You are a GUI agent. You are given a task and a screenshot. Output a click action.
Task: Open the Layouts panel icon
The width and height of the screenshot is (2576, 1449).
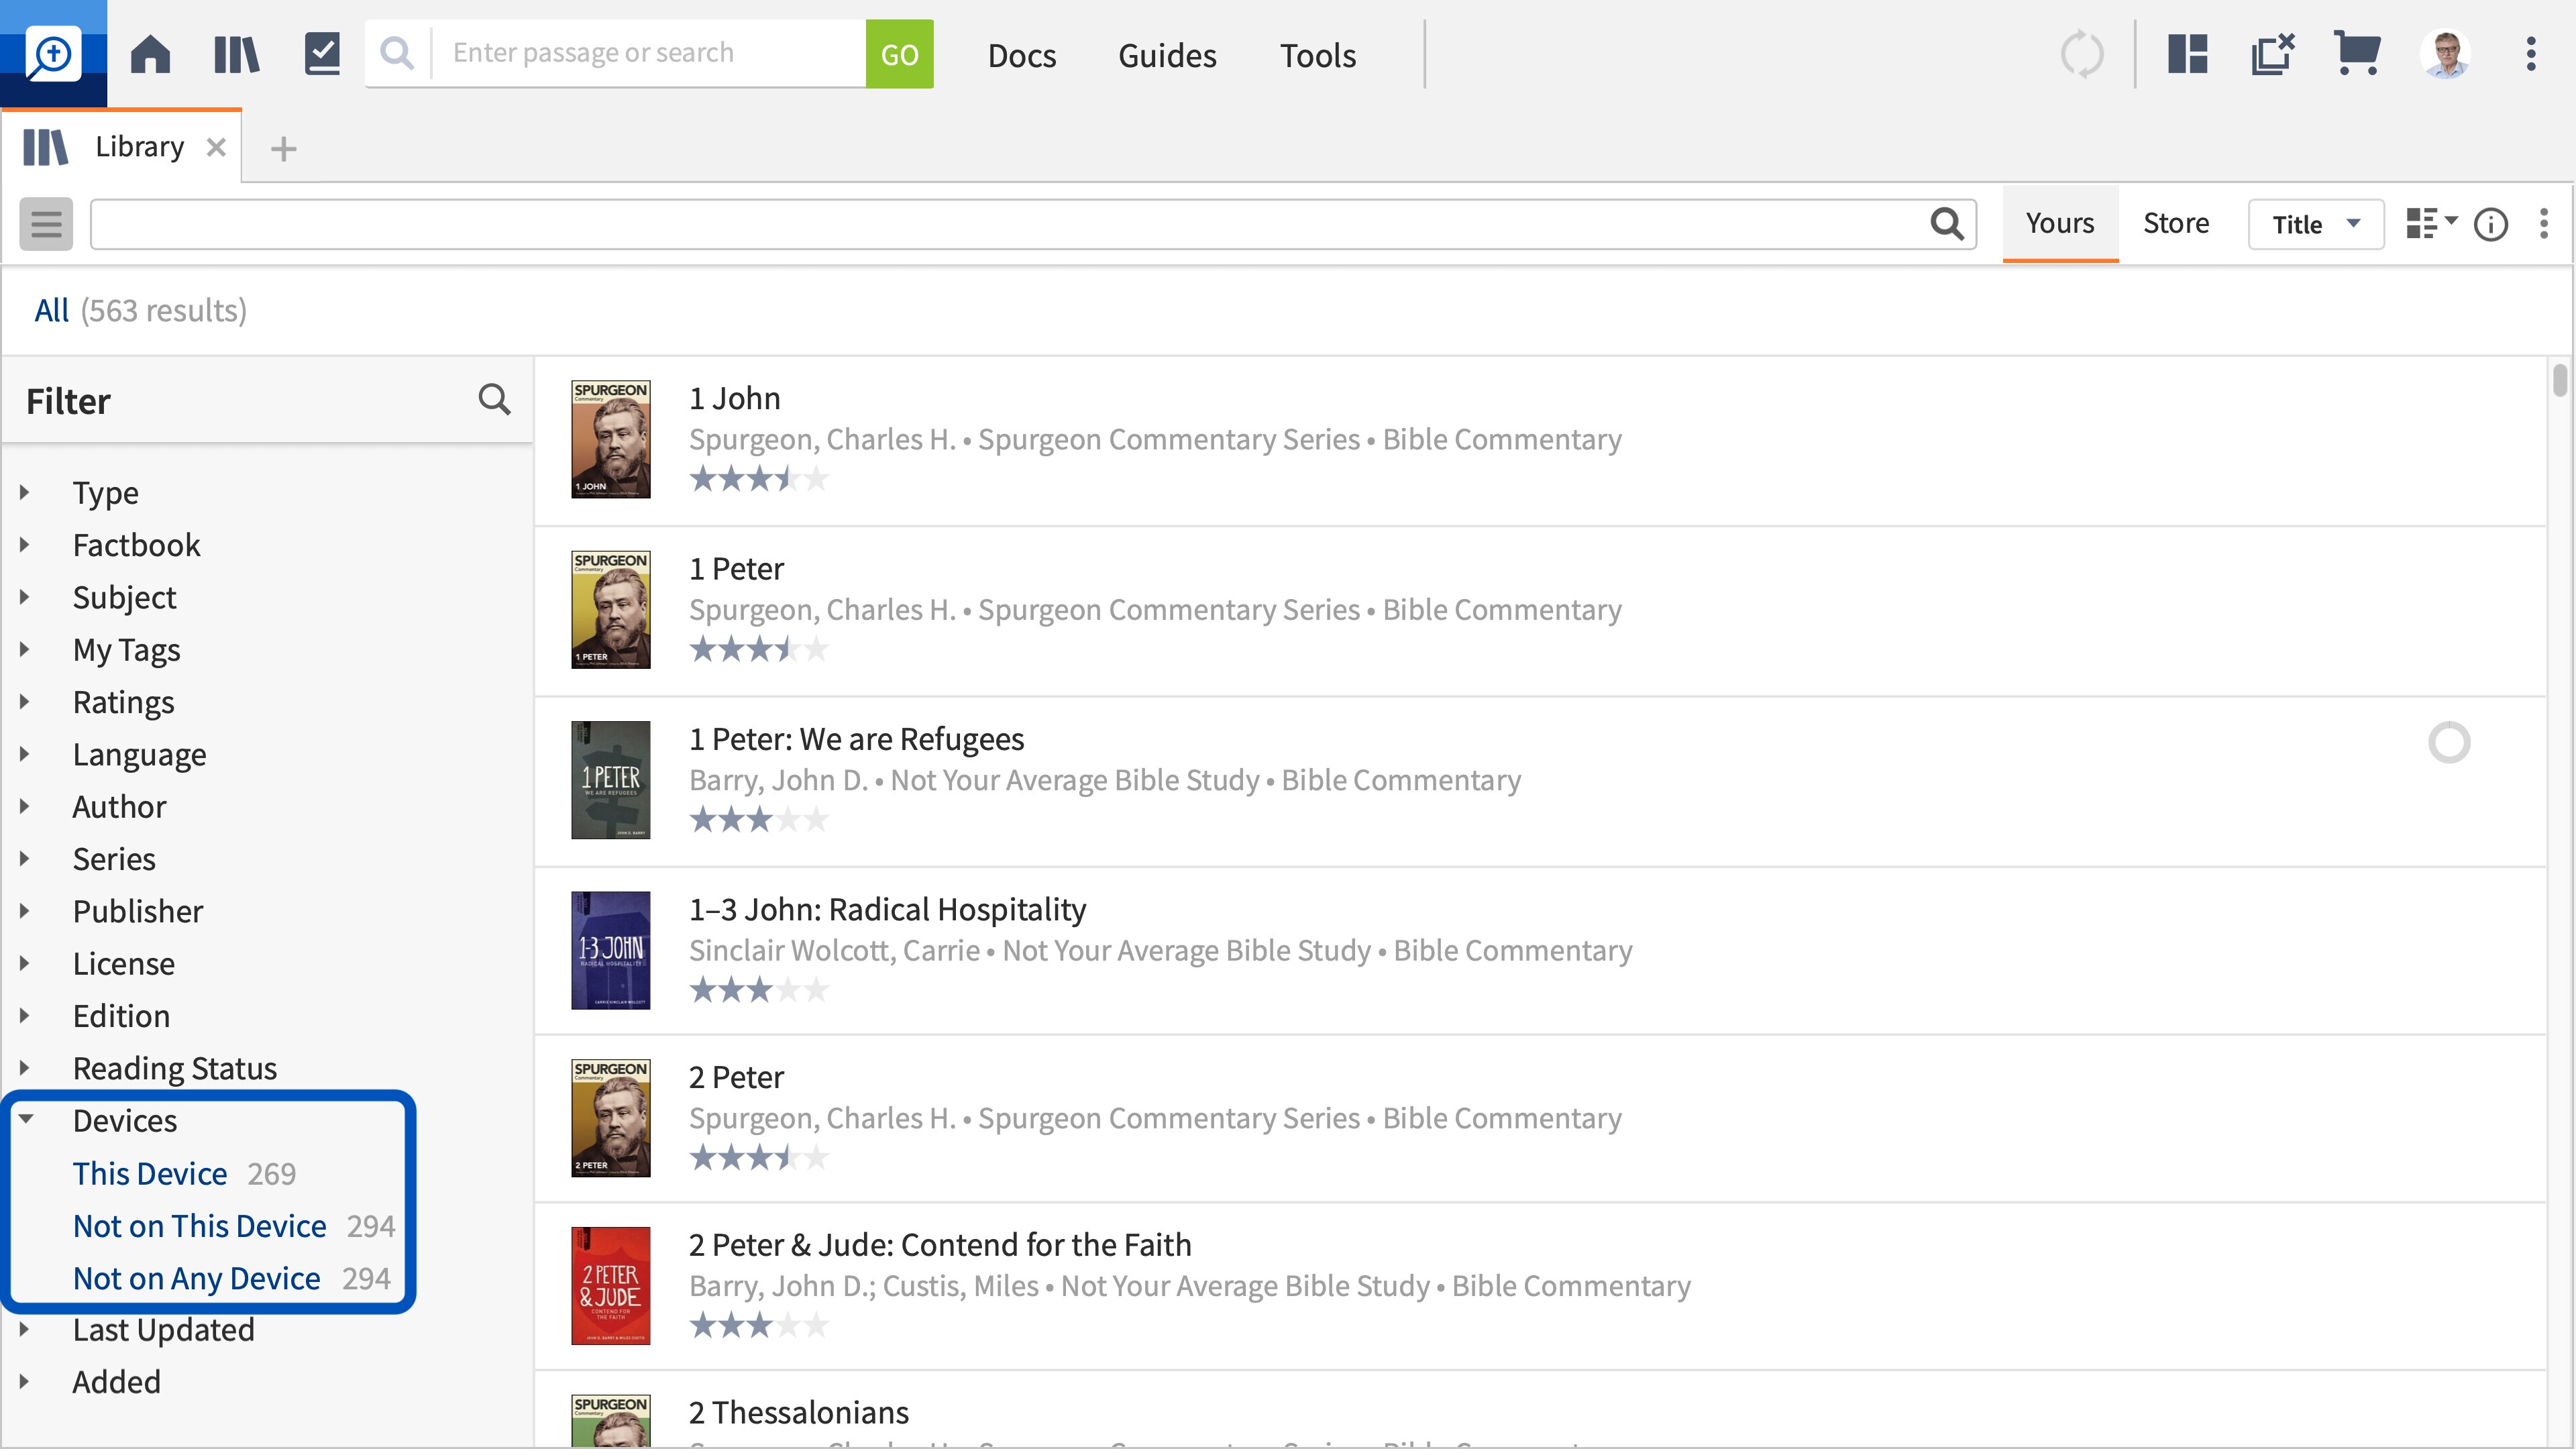(2187, 54)
